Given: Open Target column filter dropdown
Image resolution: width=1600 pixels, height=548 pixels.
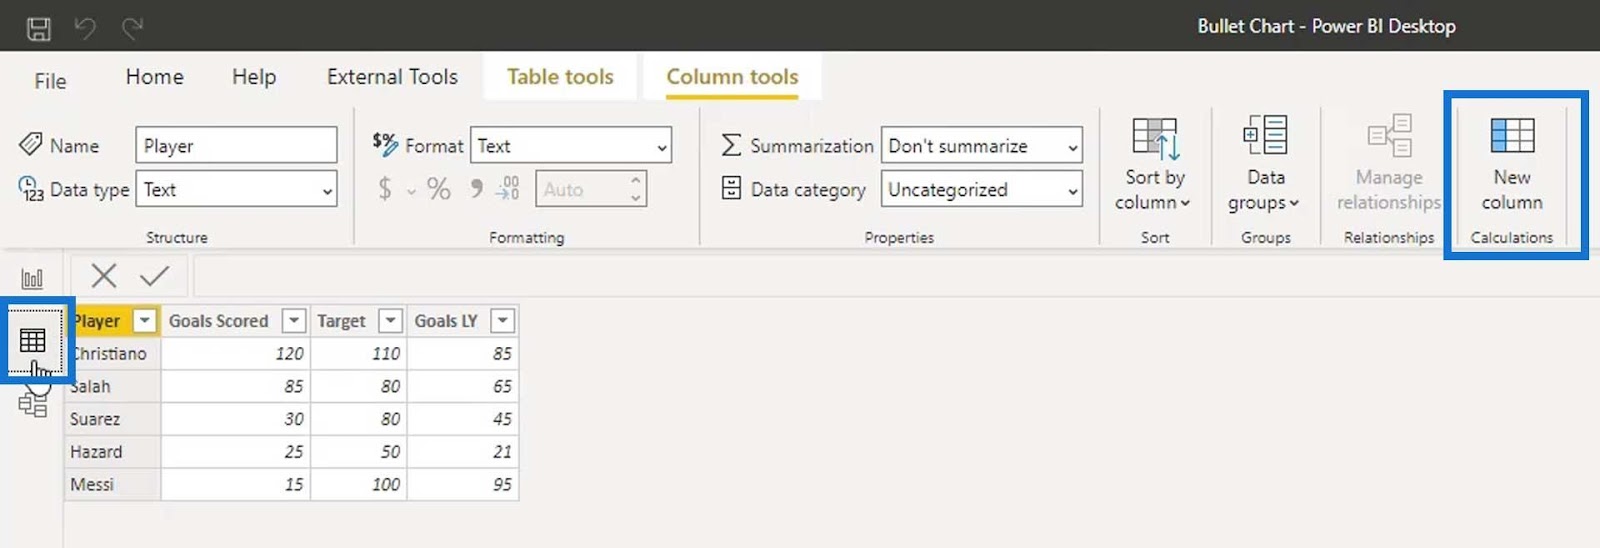Looking at the screenshot, I should pyautogui.click(x=391, y=321).
